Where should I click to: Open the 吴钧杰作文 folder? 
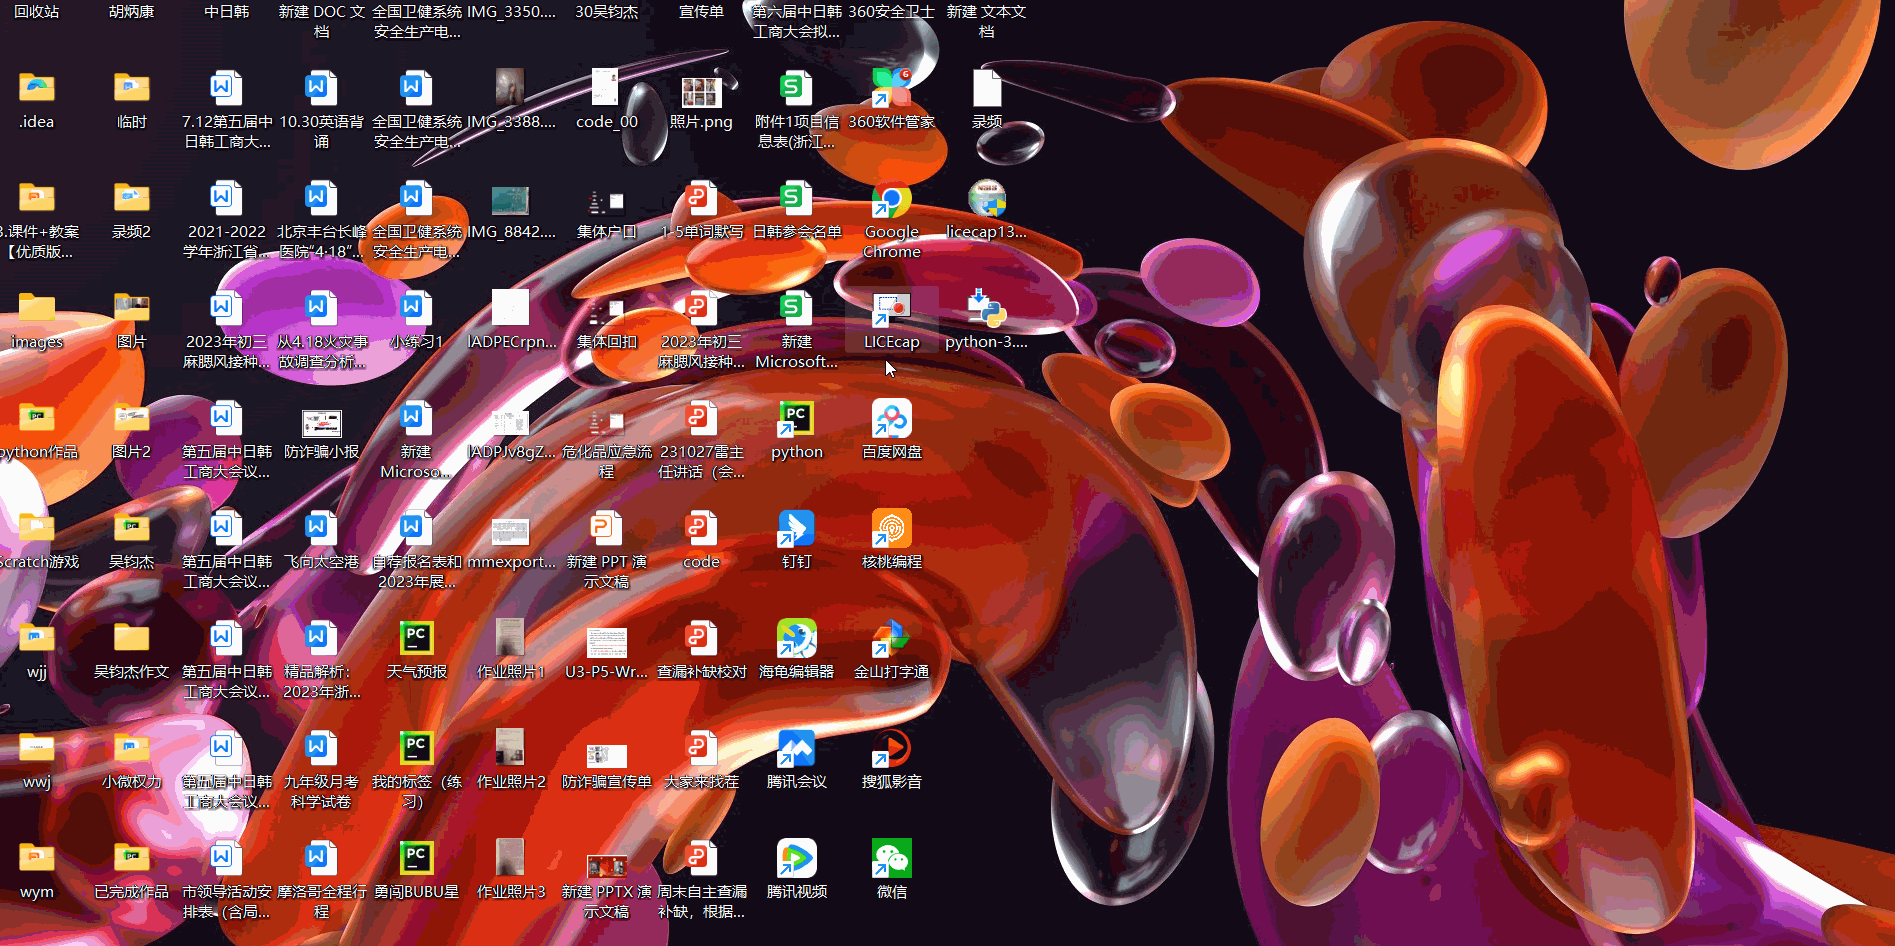(x=131, y=639)
